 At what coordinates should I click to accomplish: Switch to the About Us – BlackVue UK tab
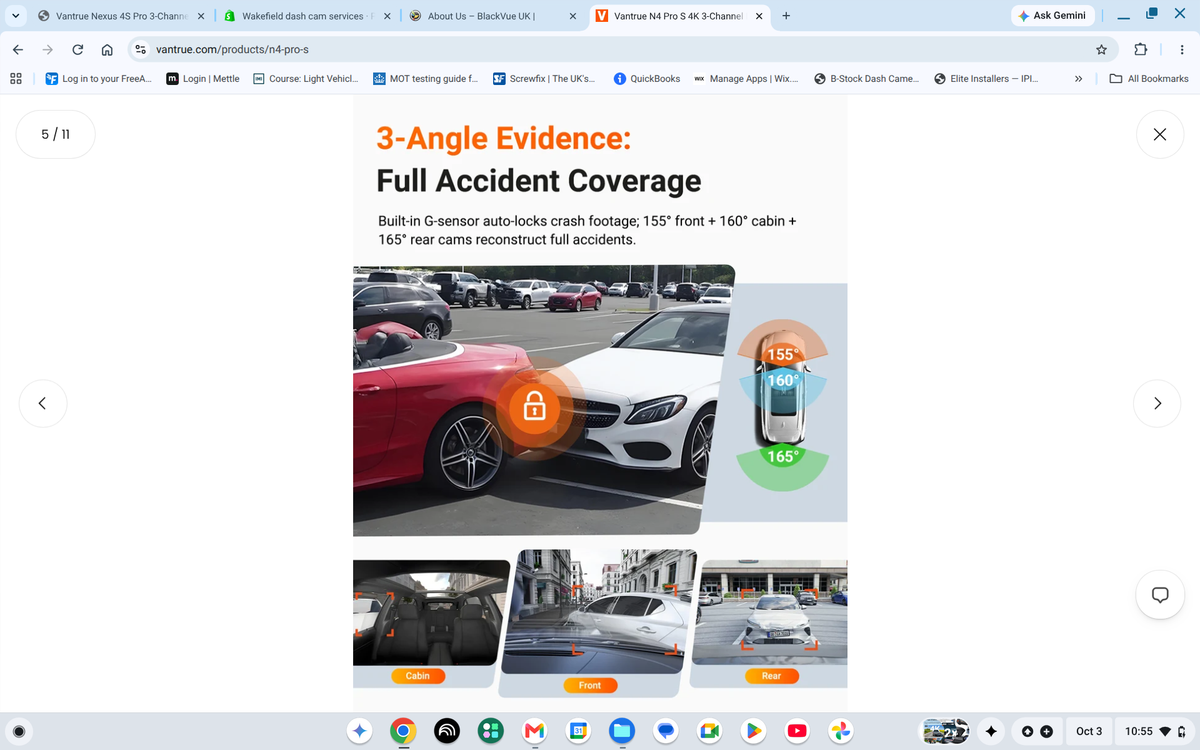(x=492, y=16)
